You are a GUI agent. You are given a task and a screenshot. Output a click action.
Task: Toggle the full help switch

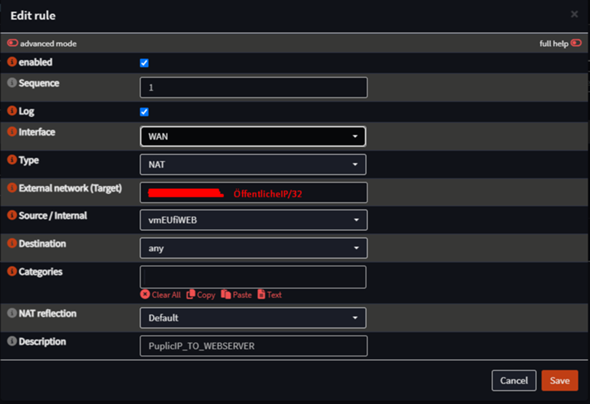(x=576, y=43)
